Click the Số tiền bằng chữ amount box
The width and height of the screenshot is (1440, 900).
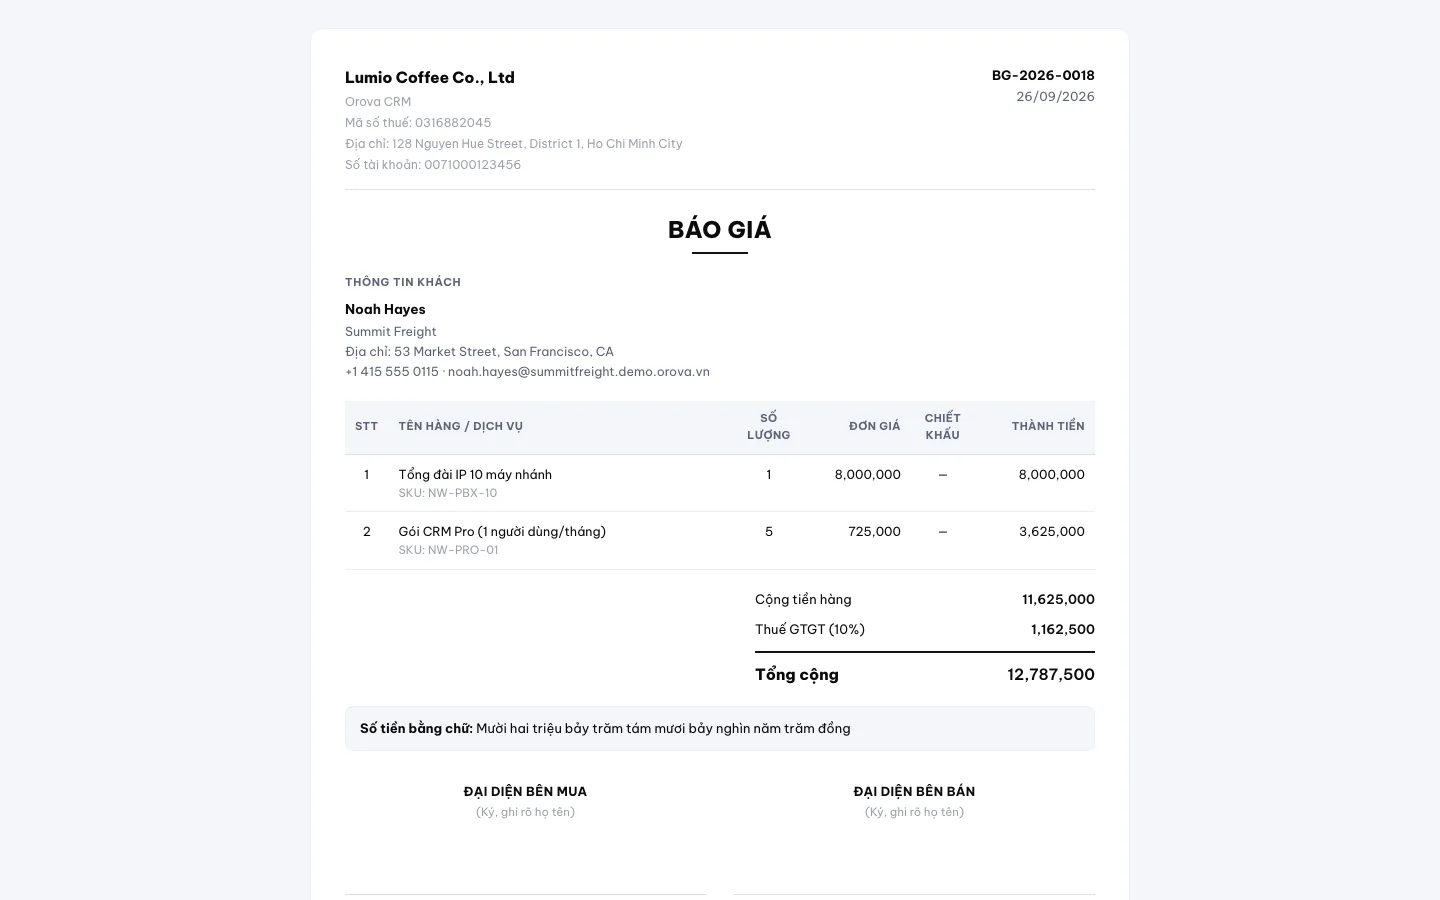720,728
